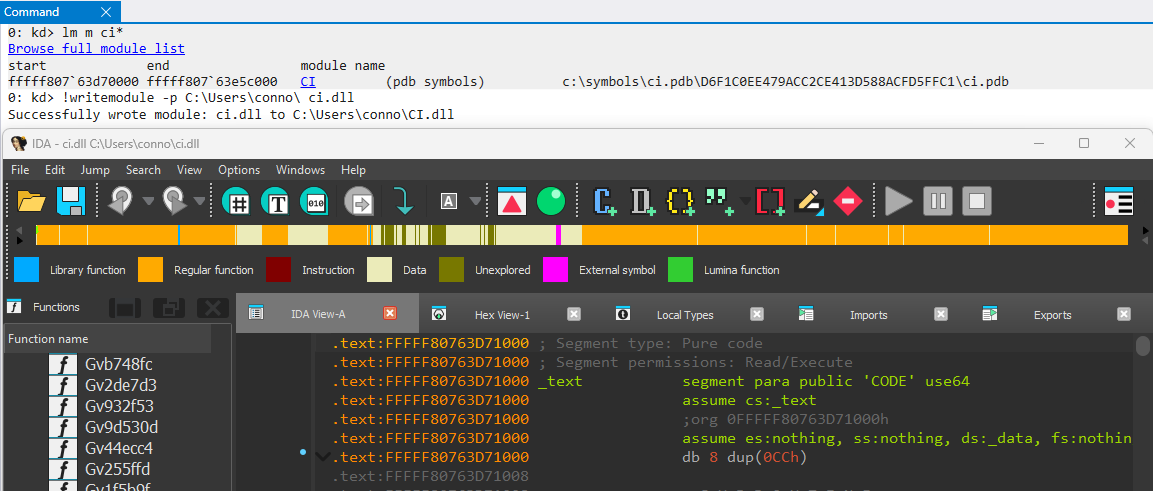Expand dropdown arrow next to letter A icon
This screenshot has height=491, width=1153.
click(x=475, y=201)
